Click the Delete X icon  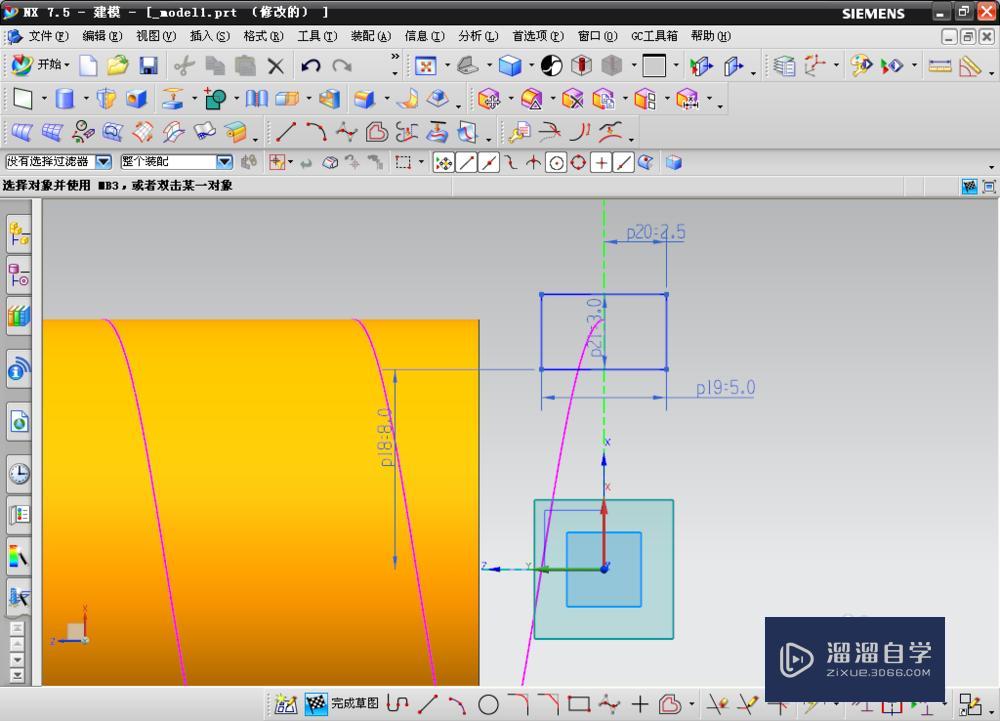276,65
